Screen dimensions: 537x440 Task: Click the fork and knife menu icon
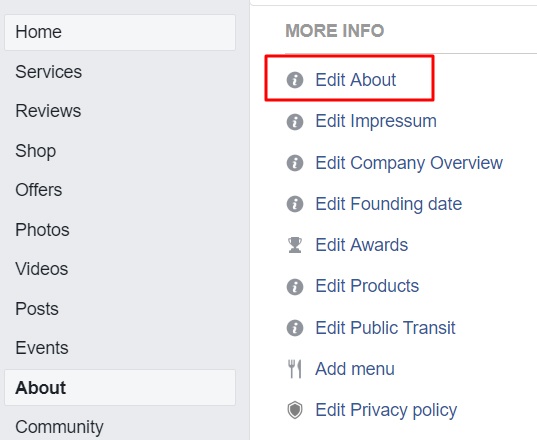295,369
